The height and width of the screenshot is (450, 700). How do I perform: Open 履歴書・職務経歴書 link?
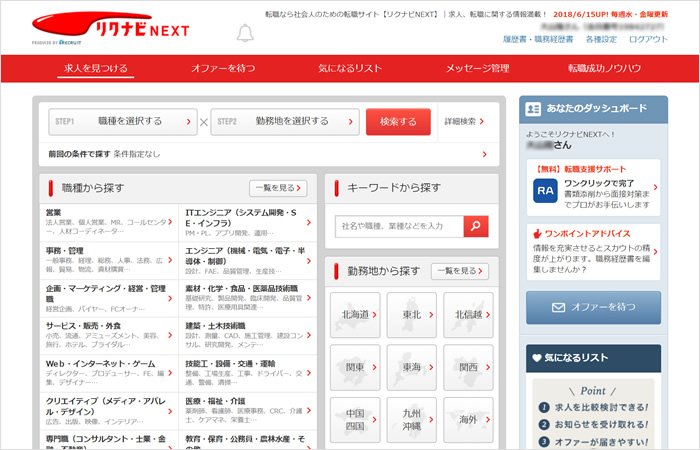click(x=538, y=39)
